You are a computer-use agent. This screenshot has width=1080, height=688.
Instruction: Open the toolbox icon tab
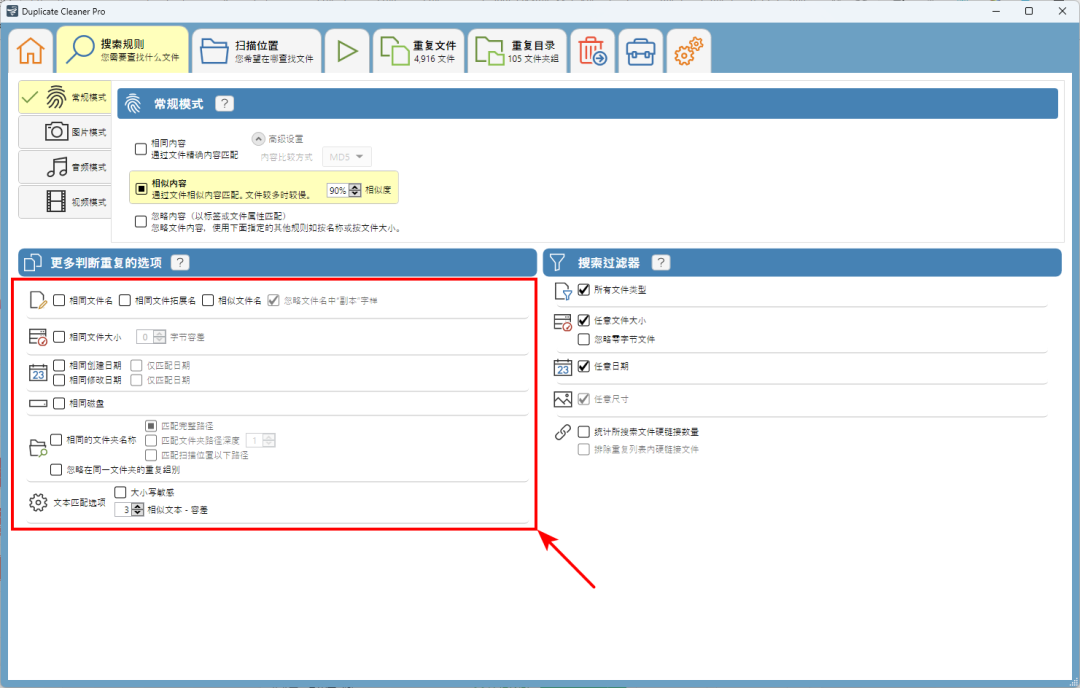coord(641,51)
